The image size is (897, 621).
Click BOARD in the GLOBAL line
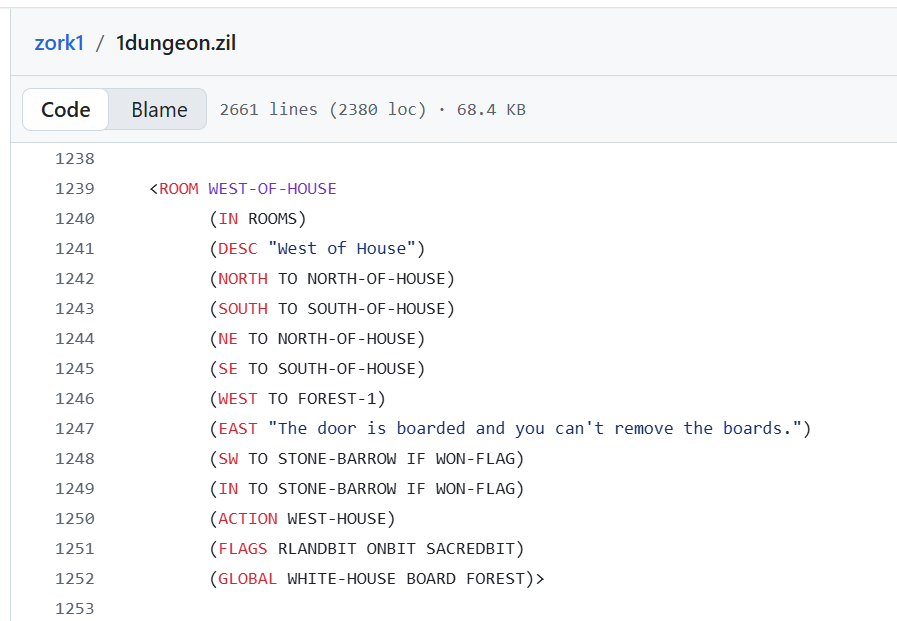(431, 579)
